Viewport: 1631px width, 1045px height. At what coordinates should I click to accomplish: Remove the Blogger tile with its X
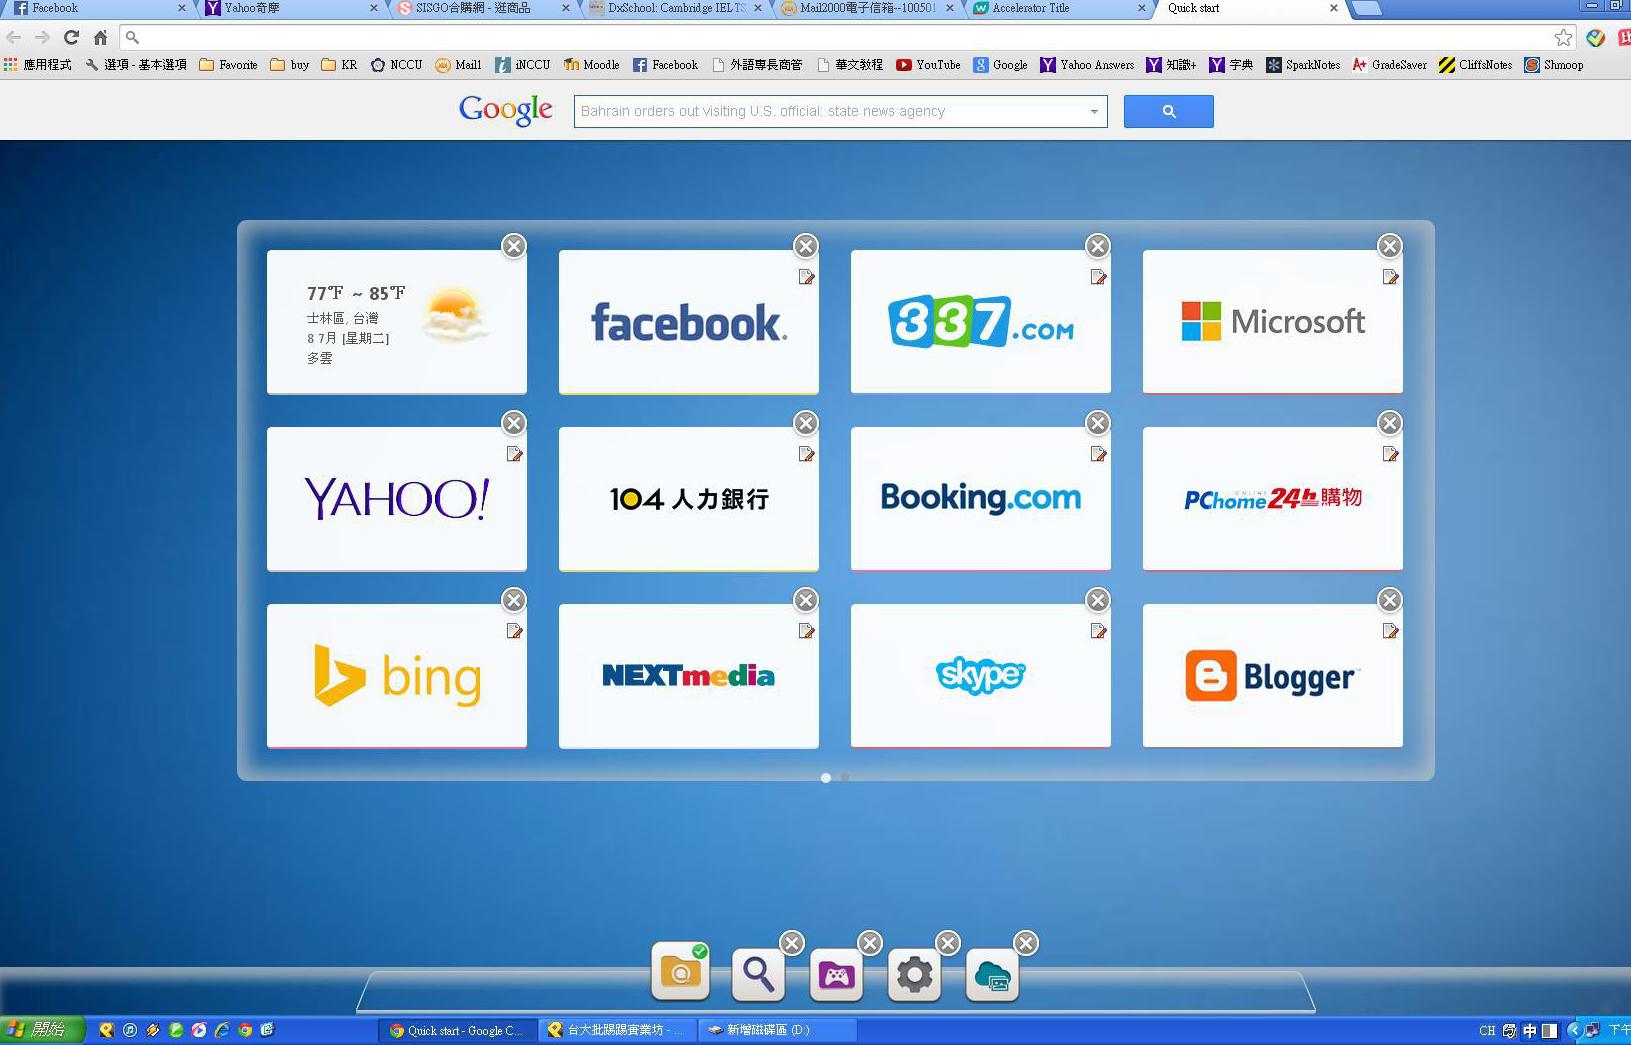(1390, 600)
